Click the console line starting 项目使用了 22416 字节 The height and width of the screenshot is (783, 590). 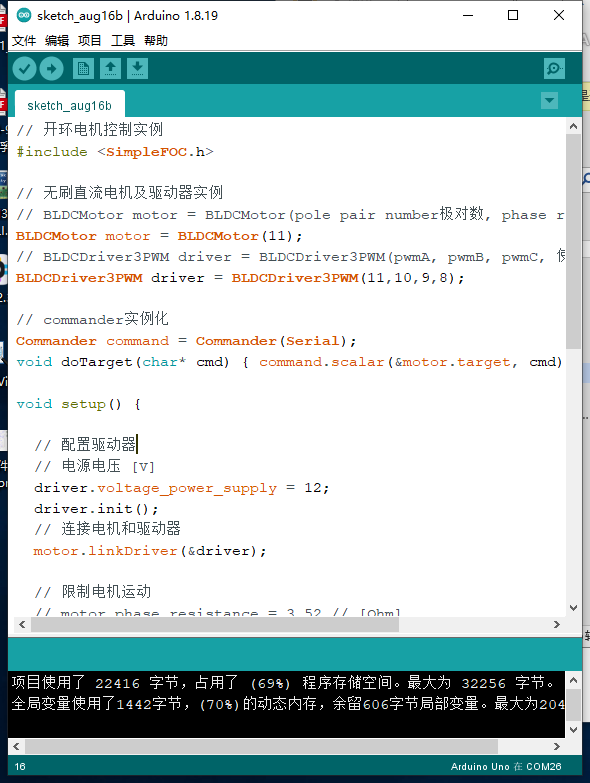pyautogui.click(x=283, y=683)
